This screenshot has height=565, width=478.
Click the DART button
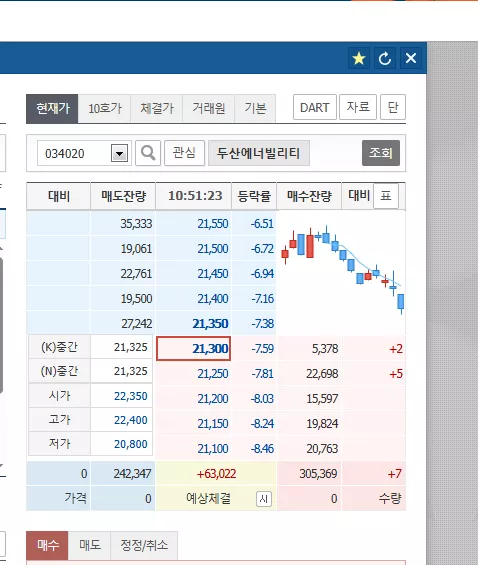click(315, 107)
